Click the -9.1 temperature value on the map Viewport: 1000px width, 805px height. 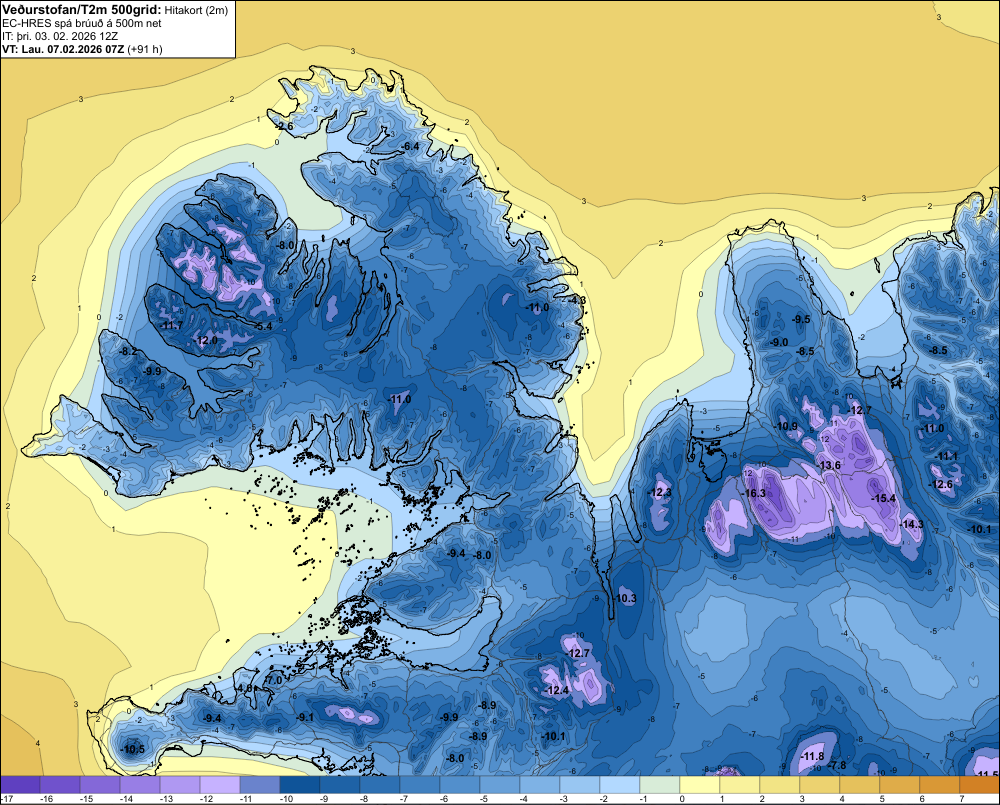tap(305, 718)
